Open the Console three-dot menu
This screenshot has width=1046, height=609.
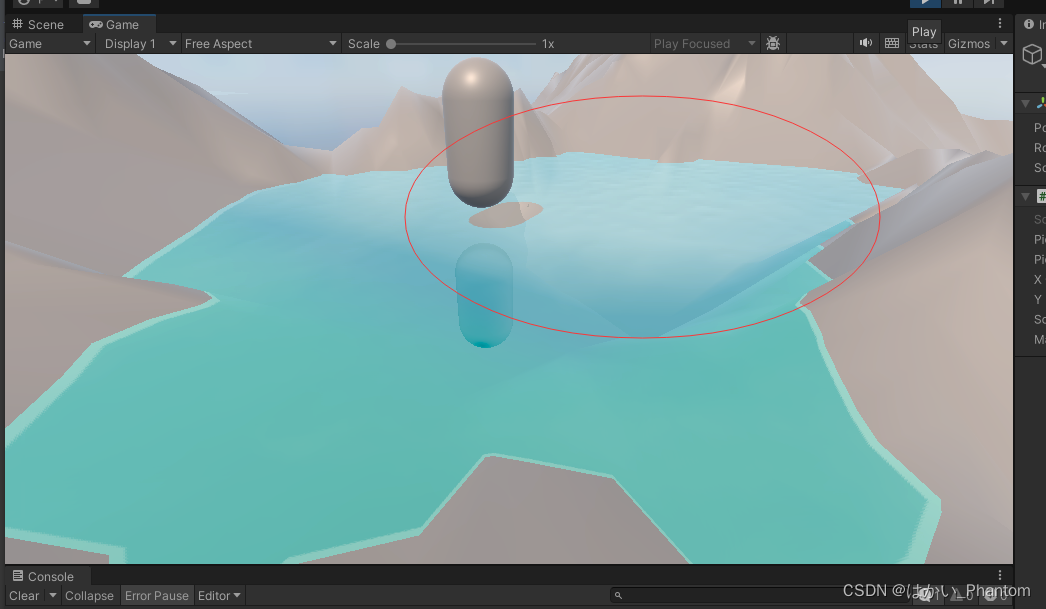coord(1000,575)
